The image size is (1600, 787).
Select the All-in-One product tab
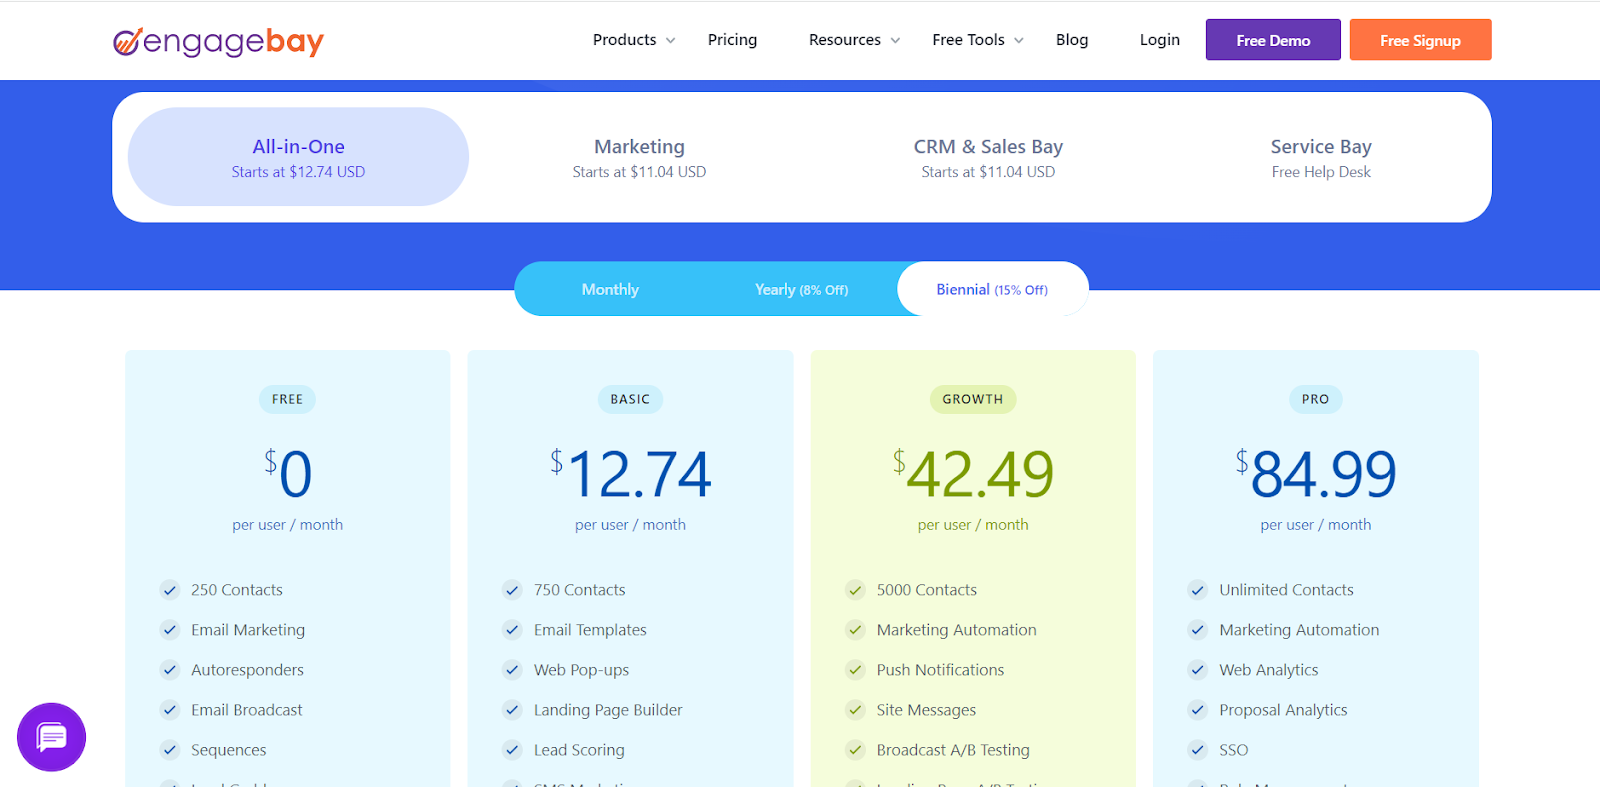tap(298, 157)
